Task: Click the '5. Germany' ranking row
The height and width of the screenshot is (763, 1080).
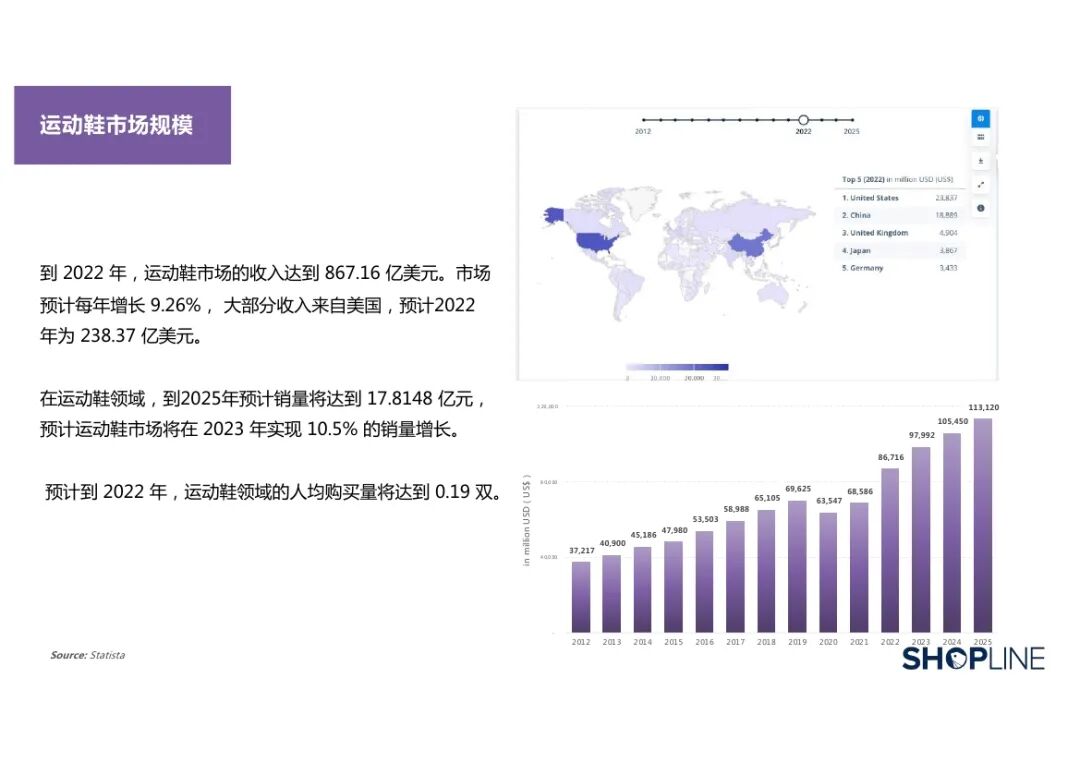Action: pyautogui.click(x=899, y=268)
